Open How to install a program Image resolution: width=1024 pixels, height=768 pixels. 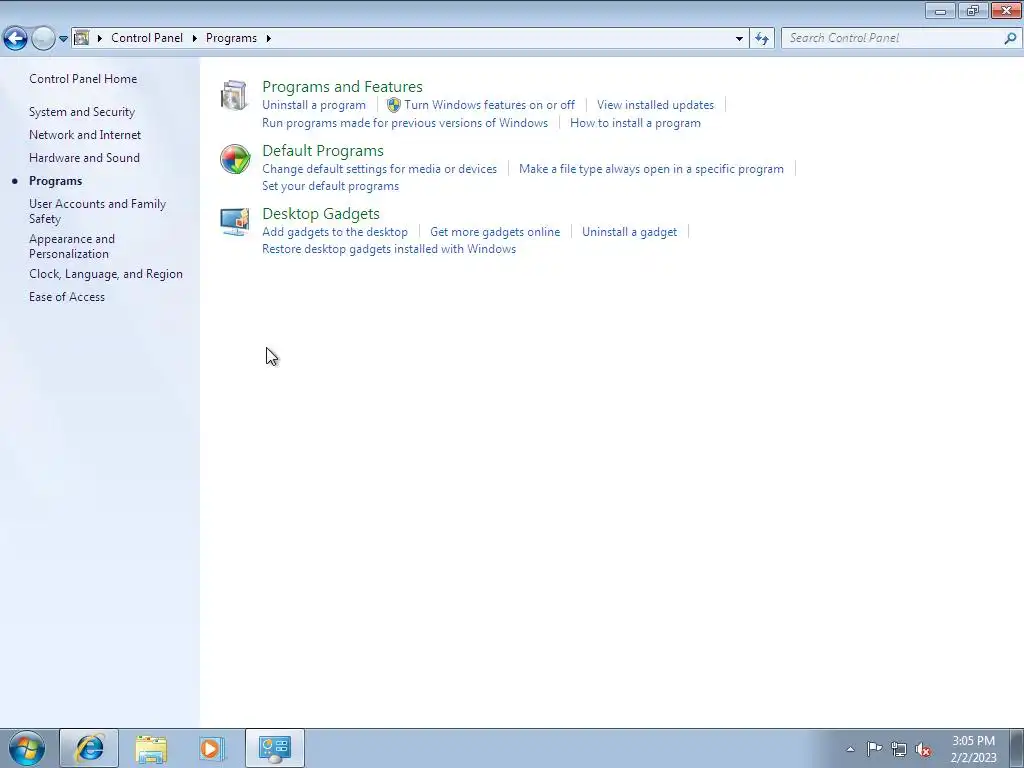pyautogui.click(x=635, y=123)
